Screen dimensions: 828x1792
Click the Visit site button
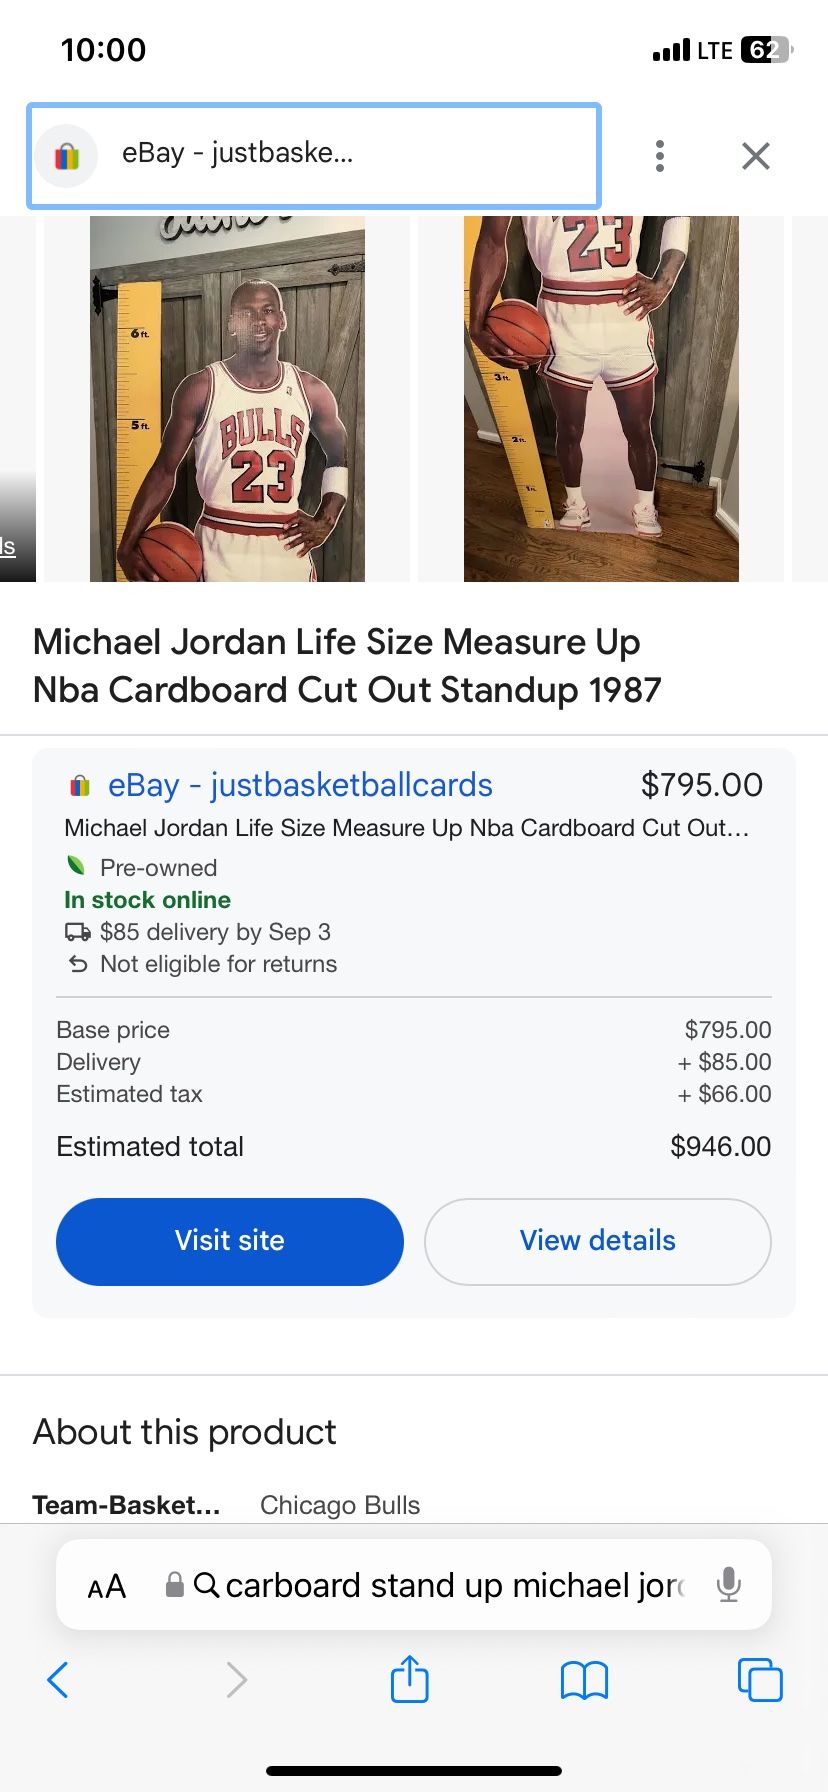point(230,1241)
